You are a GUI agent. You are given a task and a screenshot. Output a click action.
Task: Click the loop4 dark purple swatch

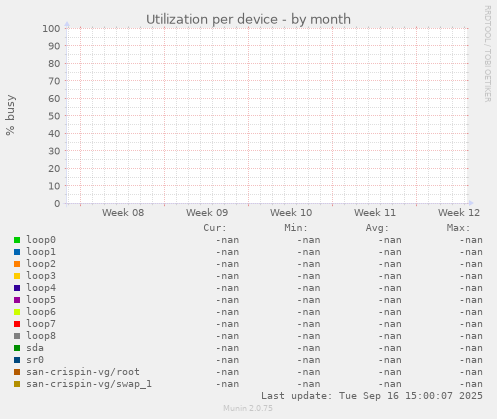click(x=17, y=288)
